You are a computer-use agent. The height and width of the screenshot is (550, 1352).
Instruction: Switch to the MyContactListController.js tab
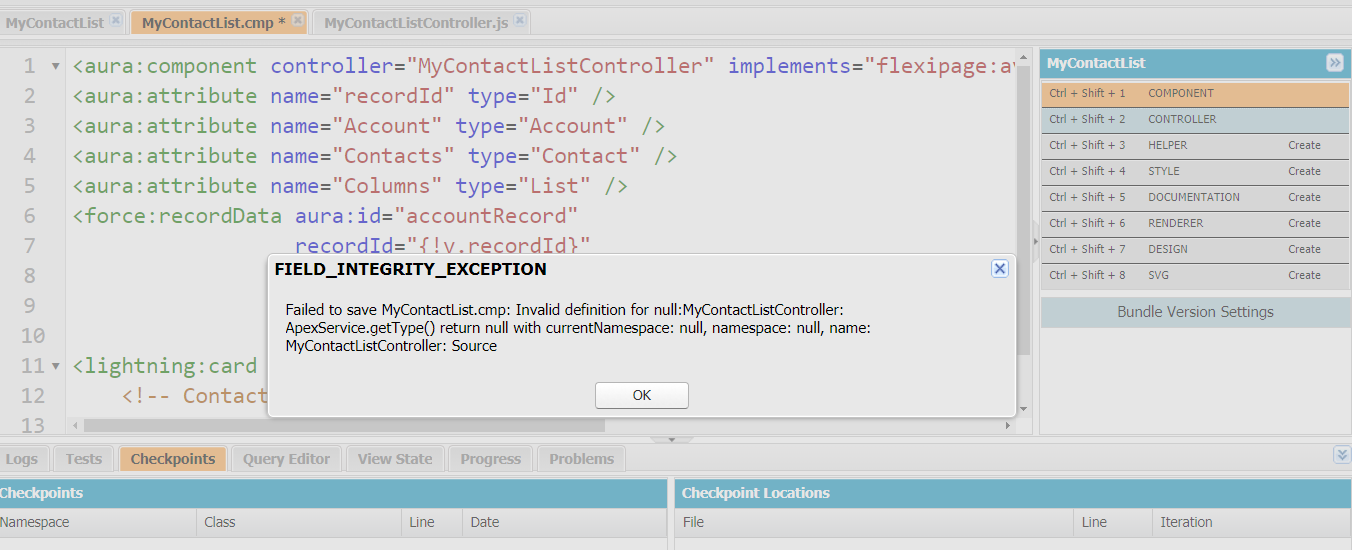point(416,22)
